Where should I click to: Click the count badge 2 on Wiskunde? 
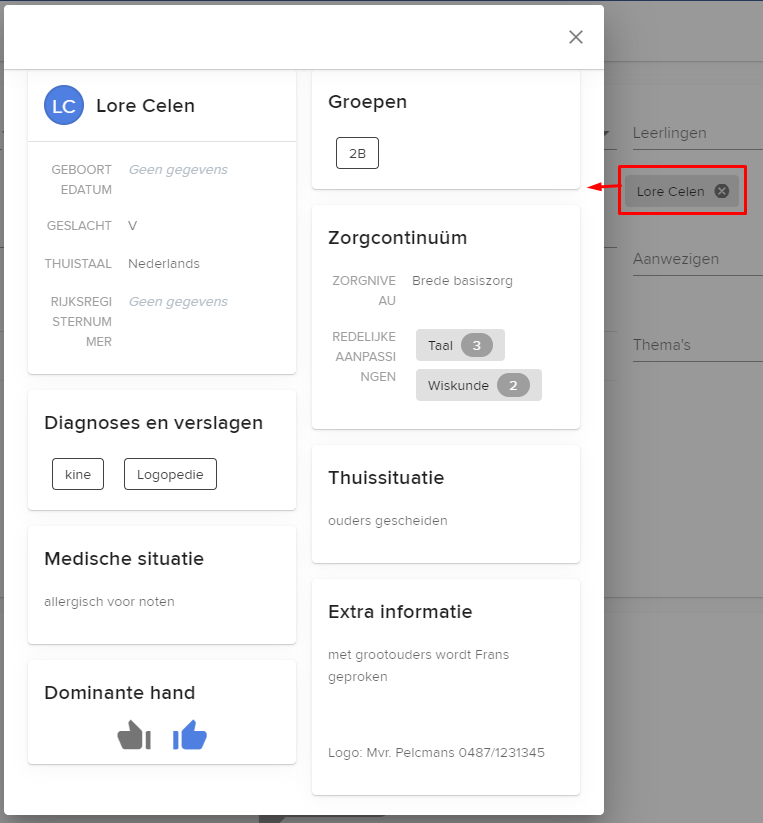(x=513, y=385)
